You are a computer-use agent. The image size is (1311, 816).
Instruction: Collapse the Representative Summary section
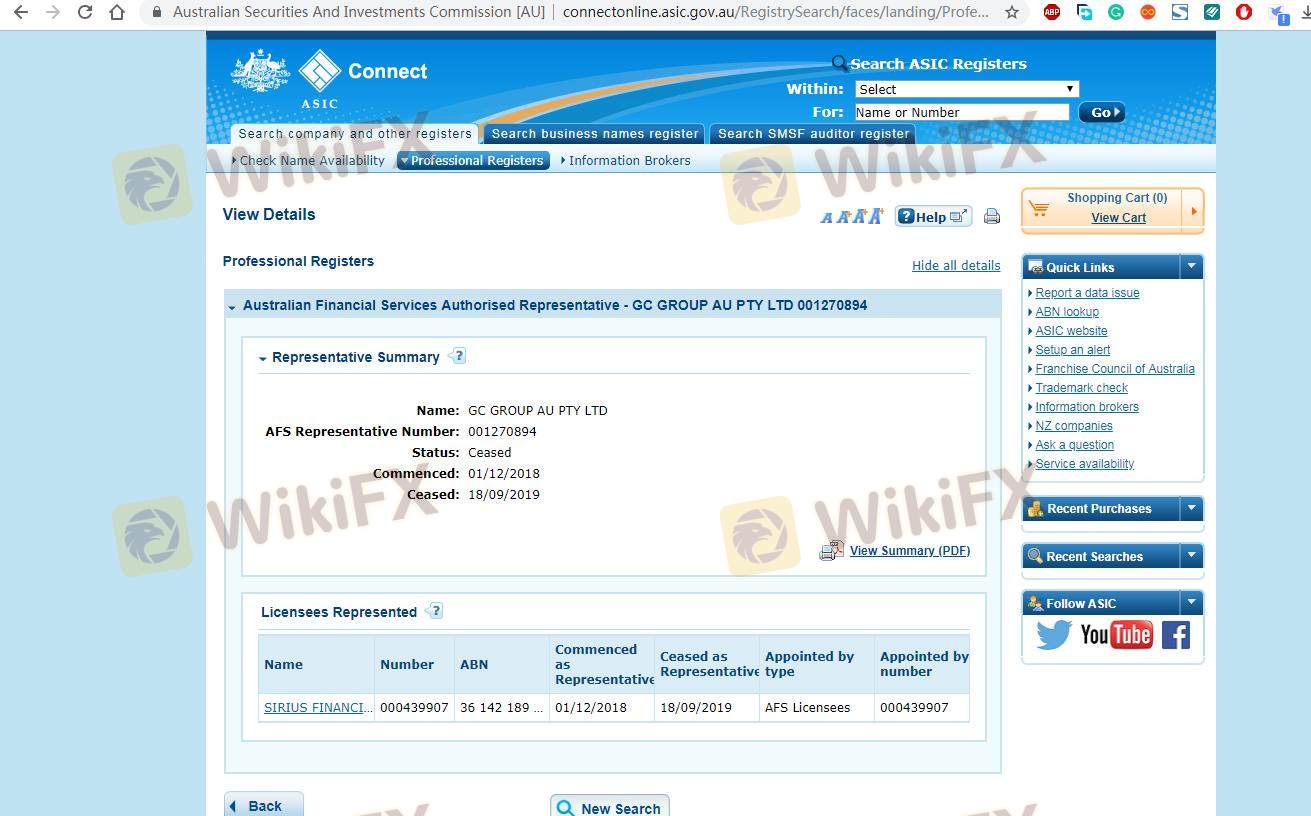click(263, 358)
